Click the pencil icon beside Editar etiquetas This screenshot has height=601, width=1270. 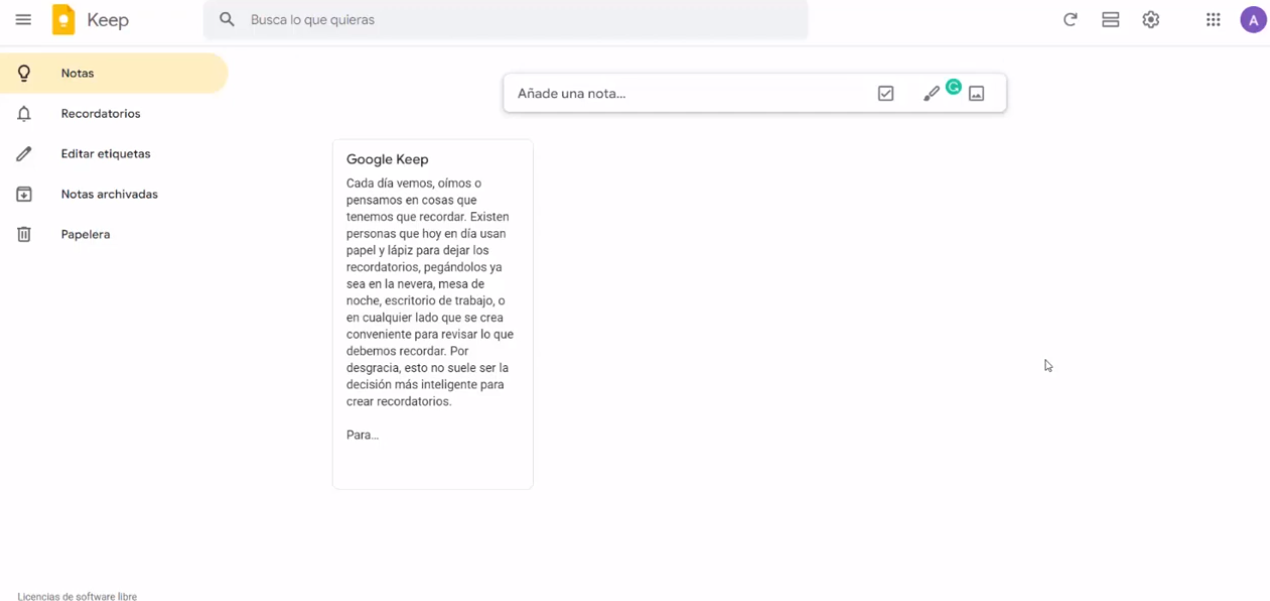point(24,154)
